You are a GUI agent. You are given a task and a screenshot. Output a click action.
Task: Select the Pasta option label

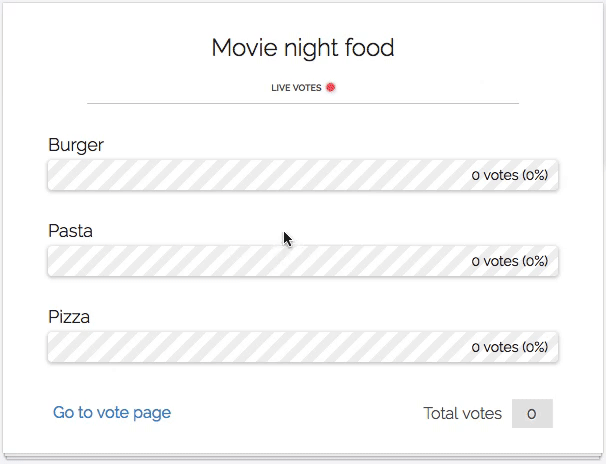pyautogui.click(x=70, y=231)
